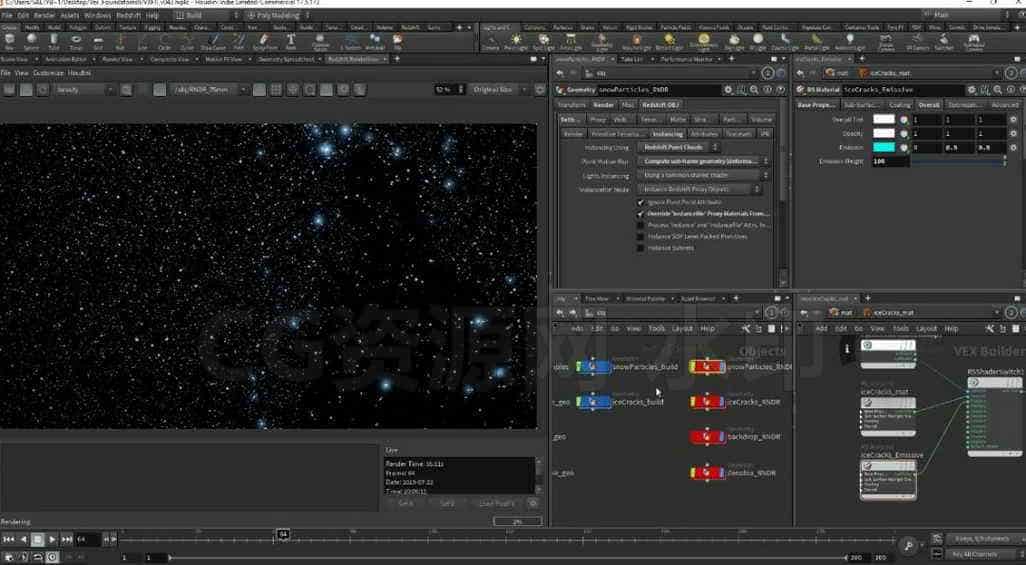The height and width of the screenshot is (565, 1026).
Task: Switch to Coating material tab
Action: click(x=900, y=105)
